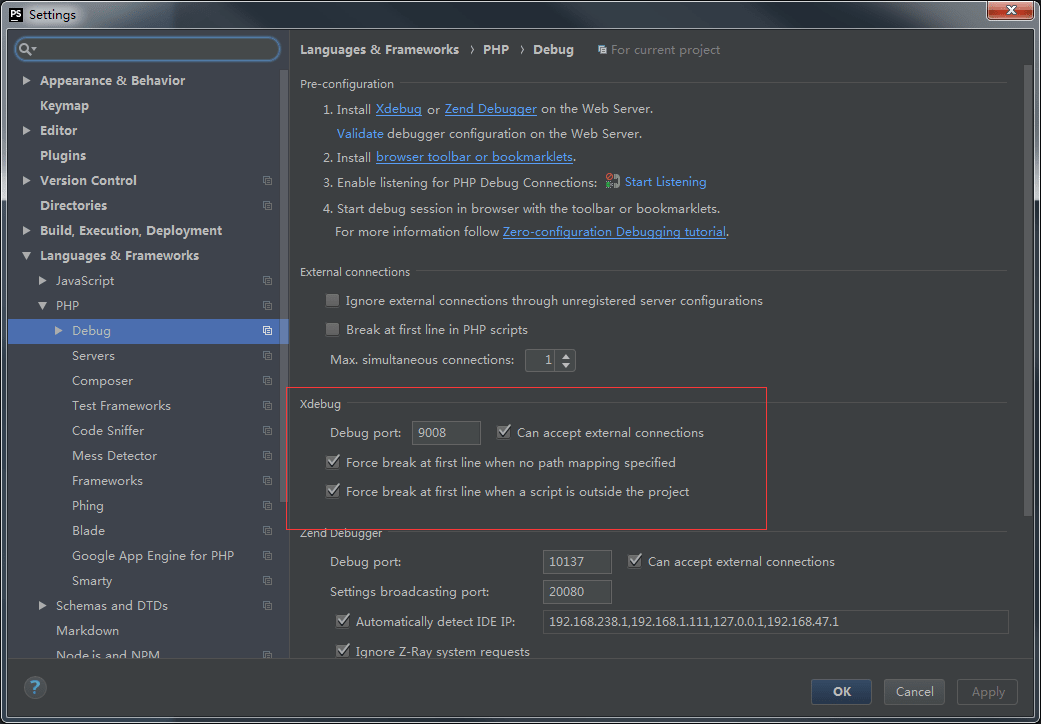This screenshot has height=724, width=1041.
Task: Click the Cancel button
Action: point(914,691)
